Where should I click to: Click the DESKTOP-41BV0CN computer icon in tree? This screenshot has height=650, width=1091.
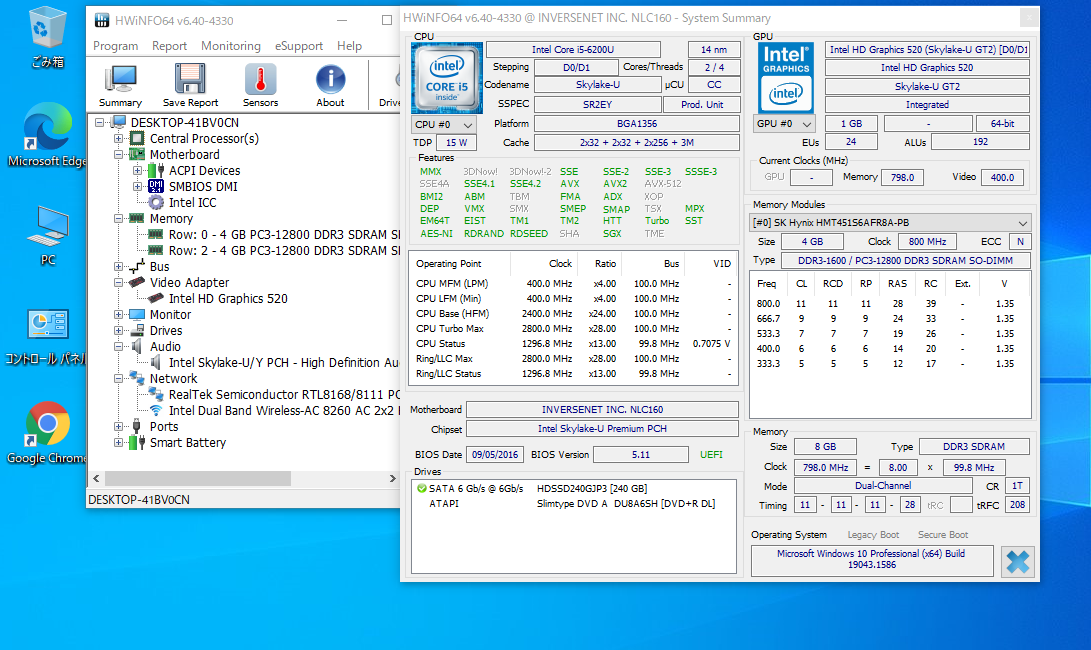click(x=118, y=122)
